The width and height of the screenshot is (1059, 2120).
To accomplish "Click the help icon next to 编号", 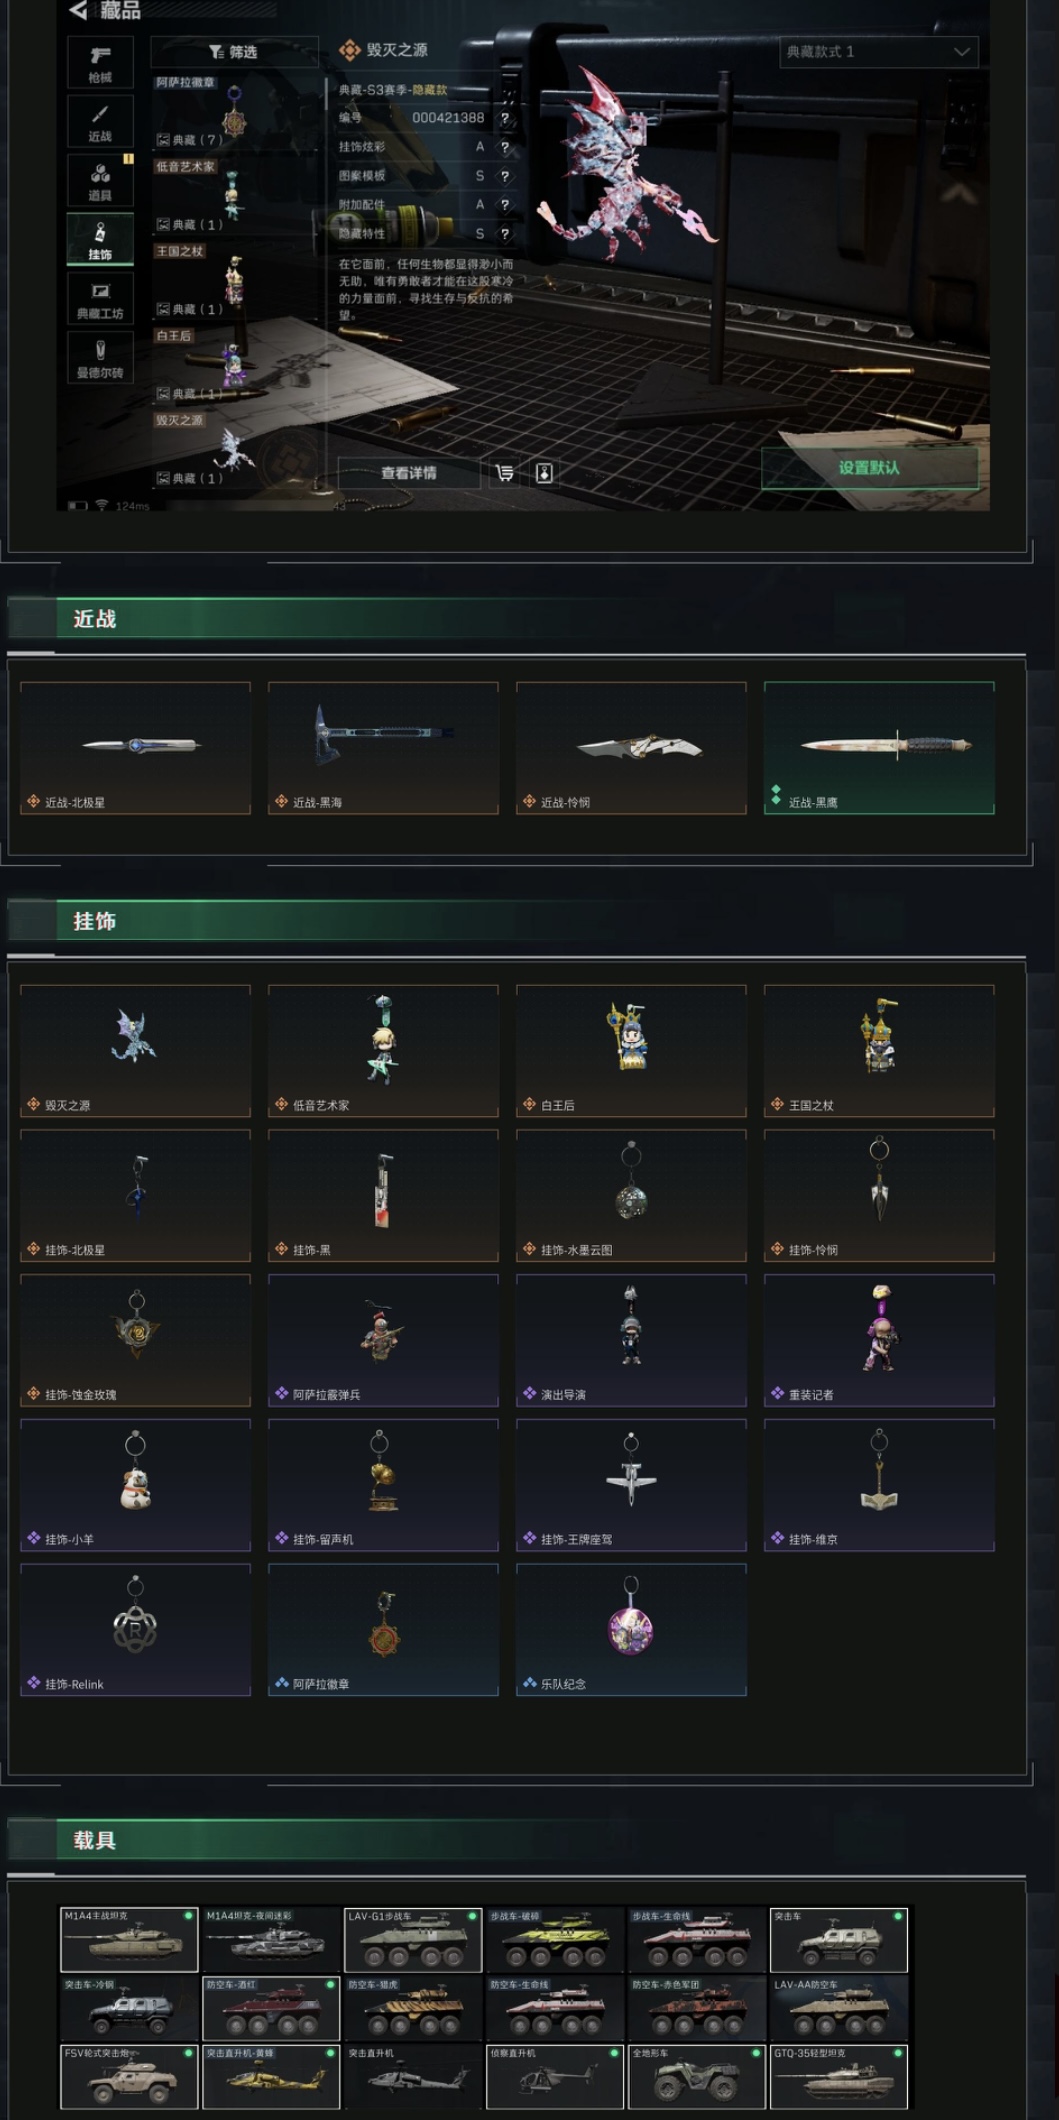I will point(505,118).
